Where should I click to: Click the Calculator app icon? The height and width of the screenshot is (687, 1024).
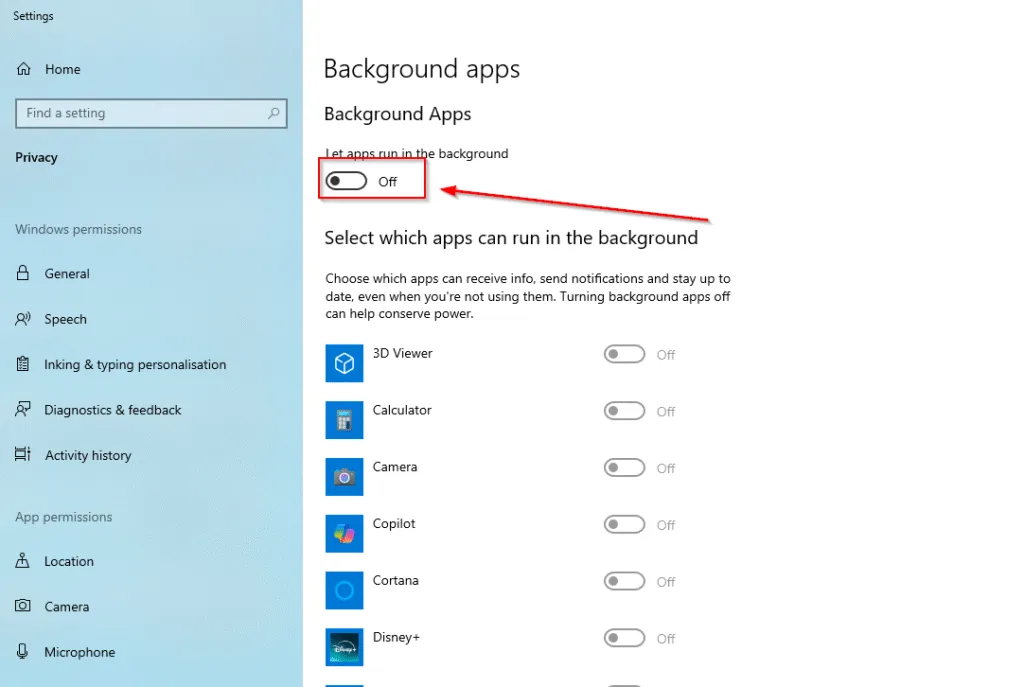click(x=344, y=421)
